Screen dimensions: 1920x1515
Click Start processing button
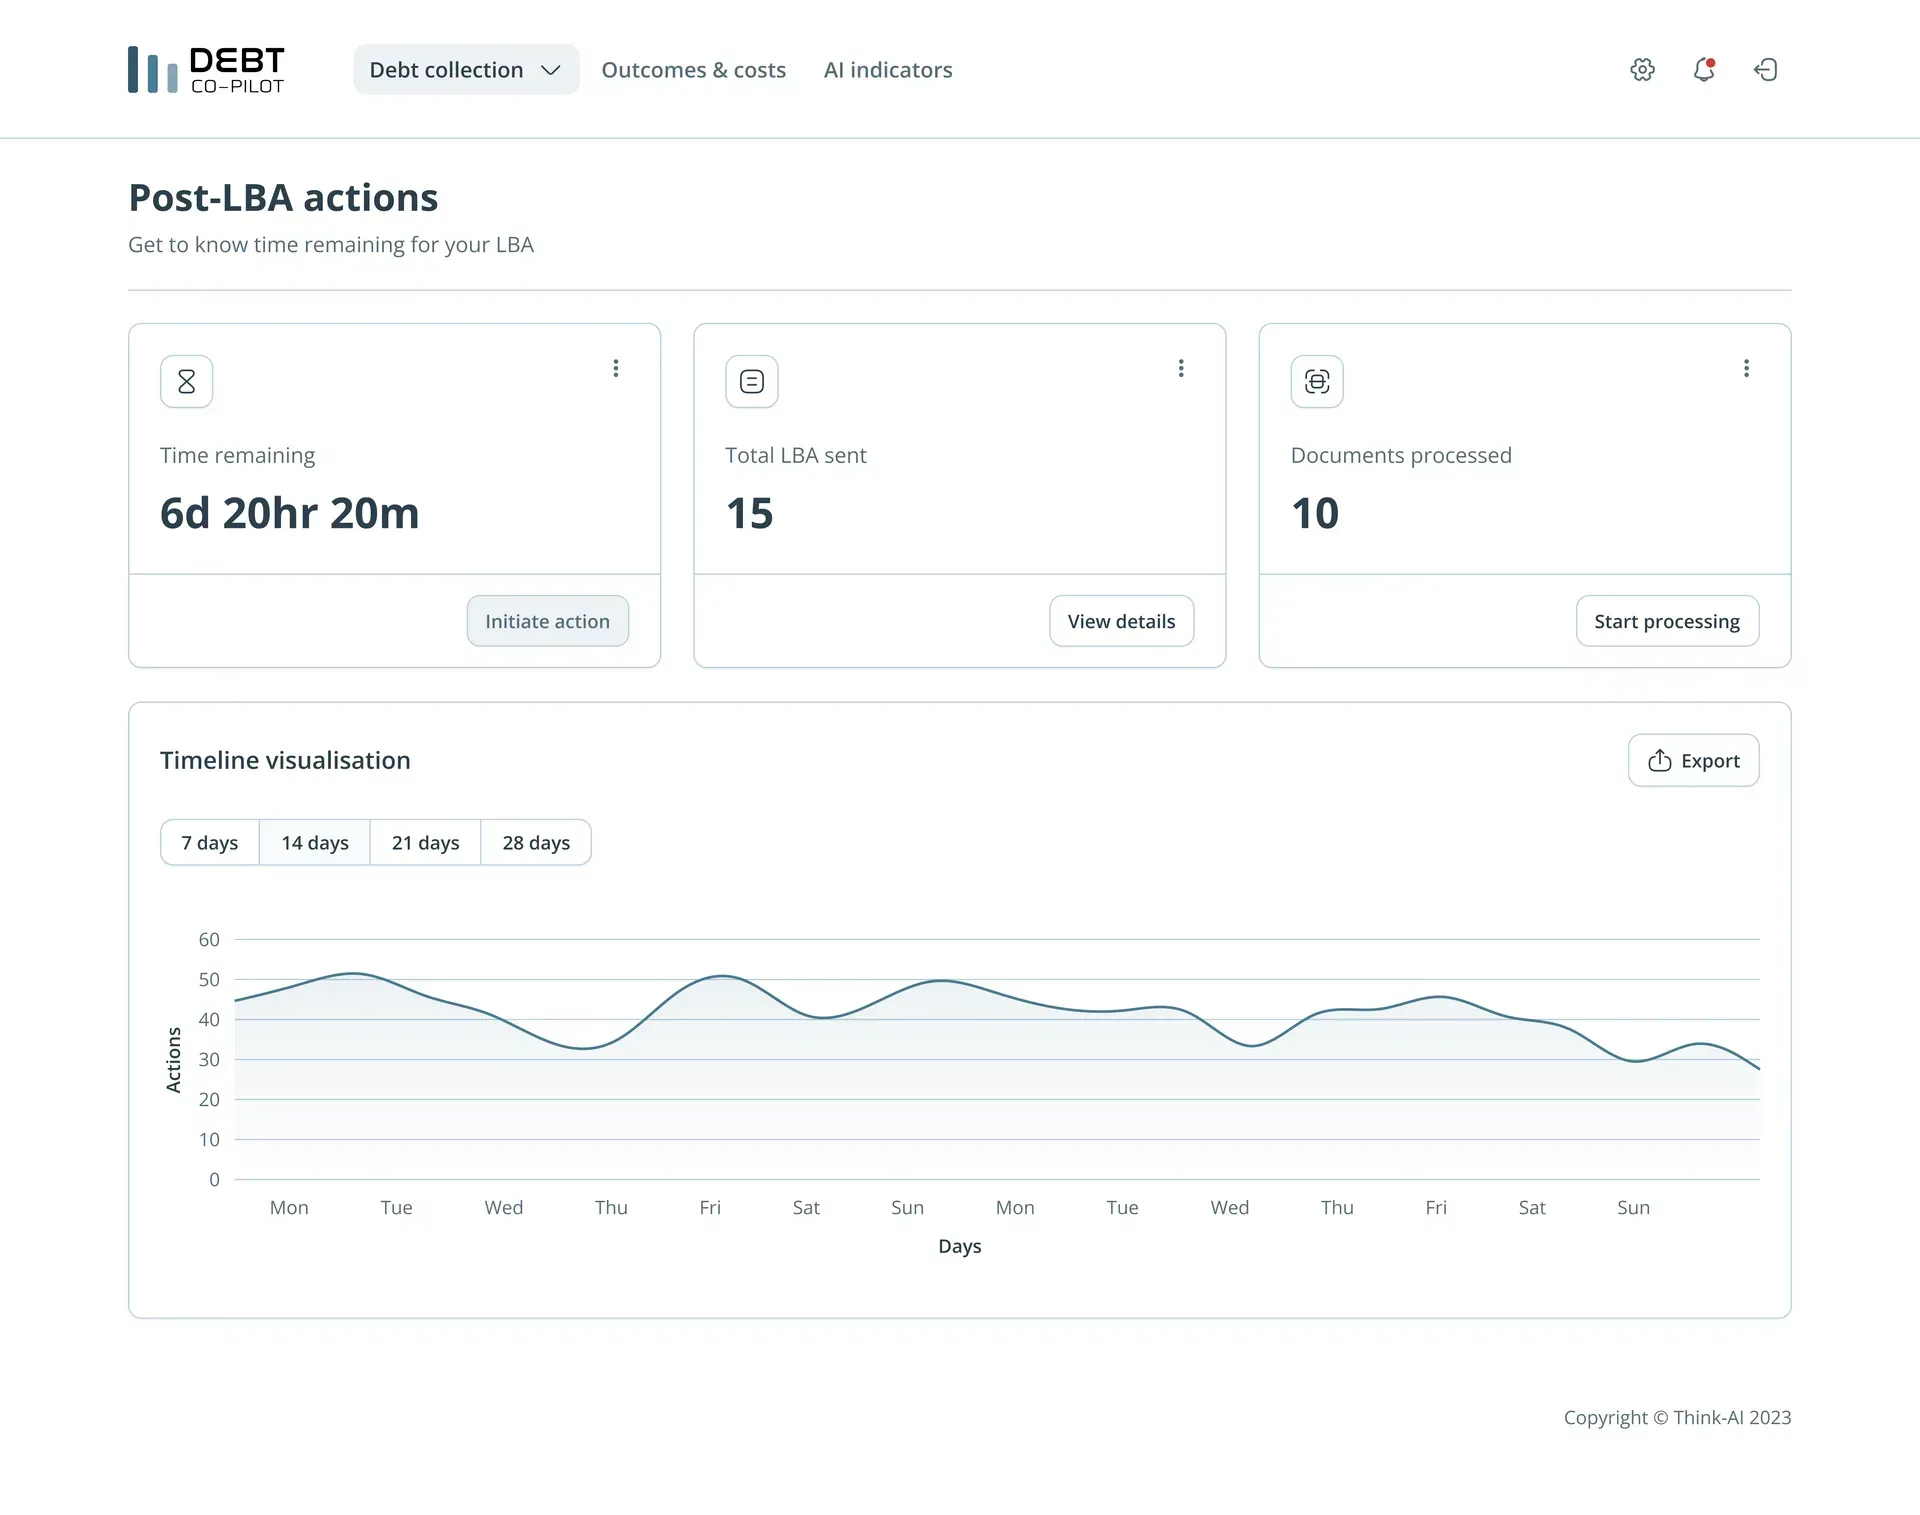click(1667, 621)
